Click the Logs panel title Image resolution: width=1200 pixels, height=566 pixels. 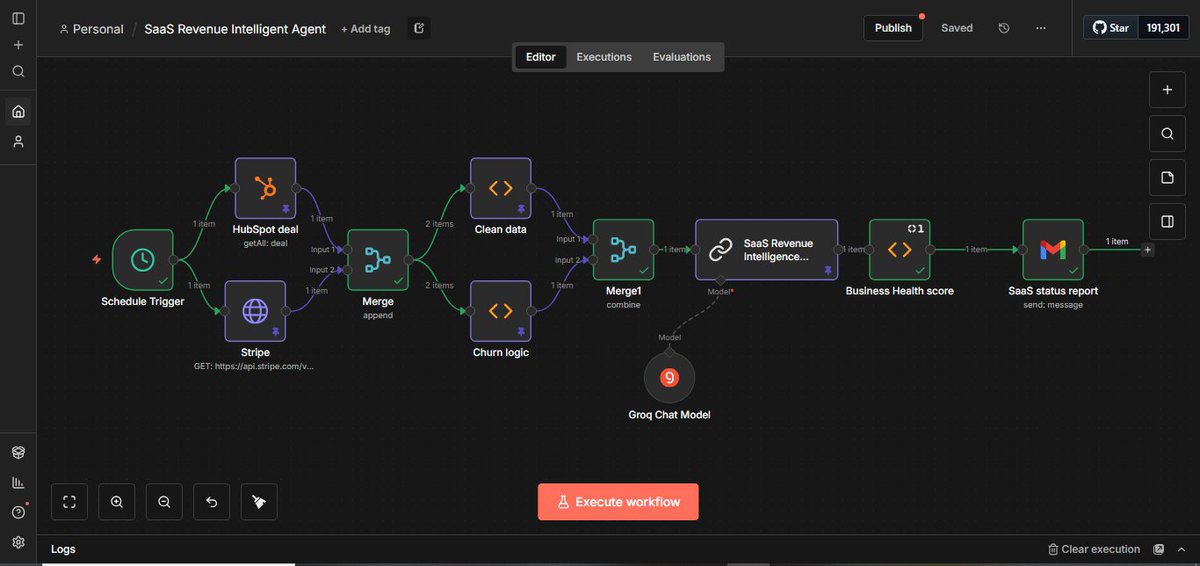pos(63,549)
